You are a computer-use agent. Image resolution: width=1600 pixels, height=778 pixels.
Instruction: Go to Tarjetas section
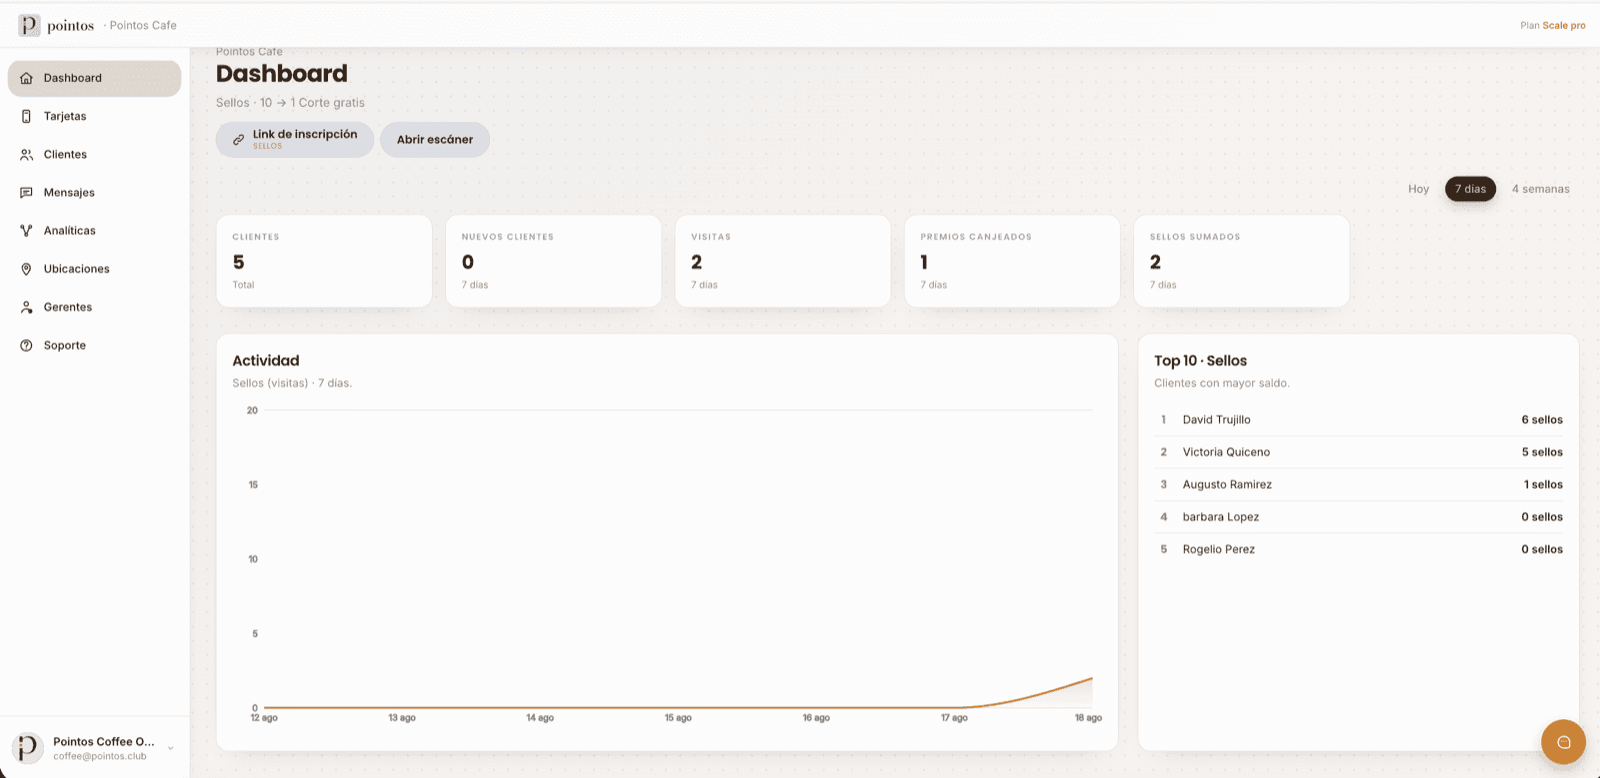(94, 116)
